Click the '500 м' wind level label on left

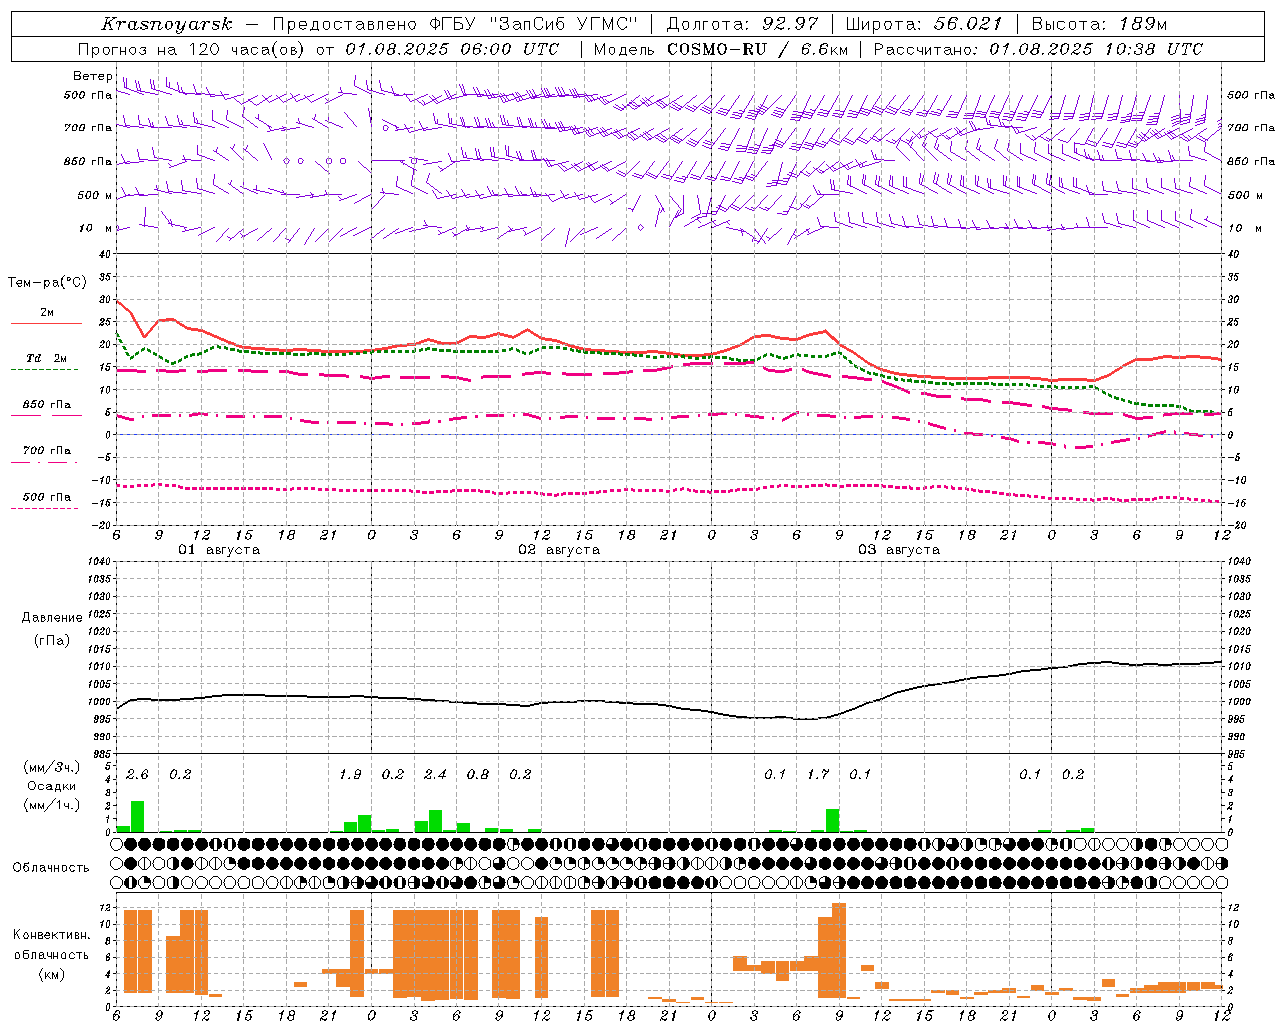(x=95, y=196)
